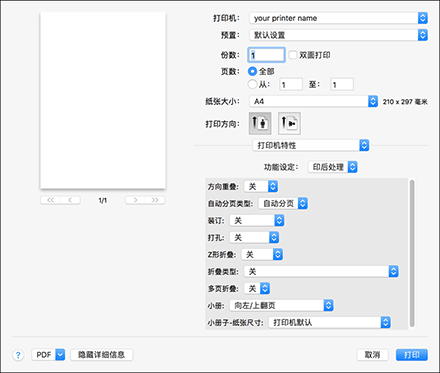Click the 取消 cancel button
Image resolution: width=440 pixels, height=373 pixels.
point(372,355)
